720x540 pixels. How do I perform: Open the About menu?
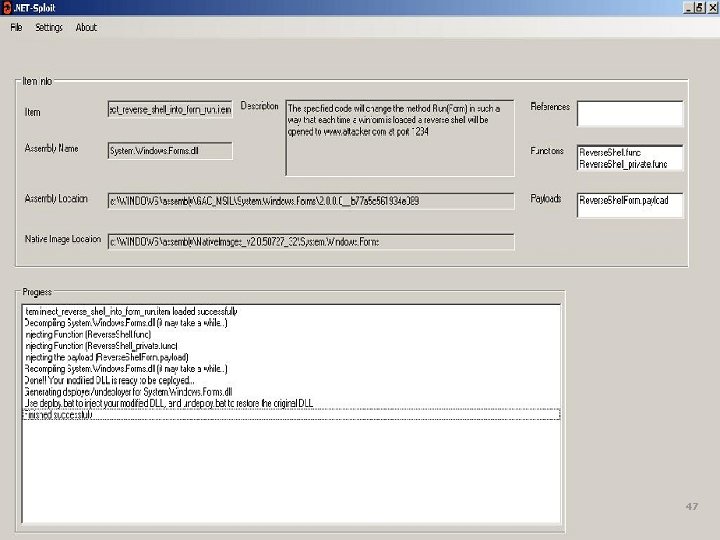pos(86,28)
